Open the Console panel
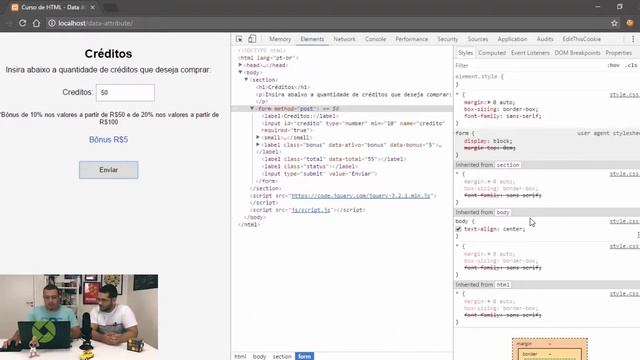 tap(375, 39)
